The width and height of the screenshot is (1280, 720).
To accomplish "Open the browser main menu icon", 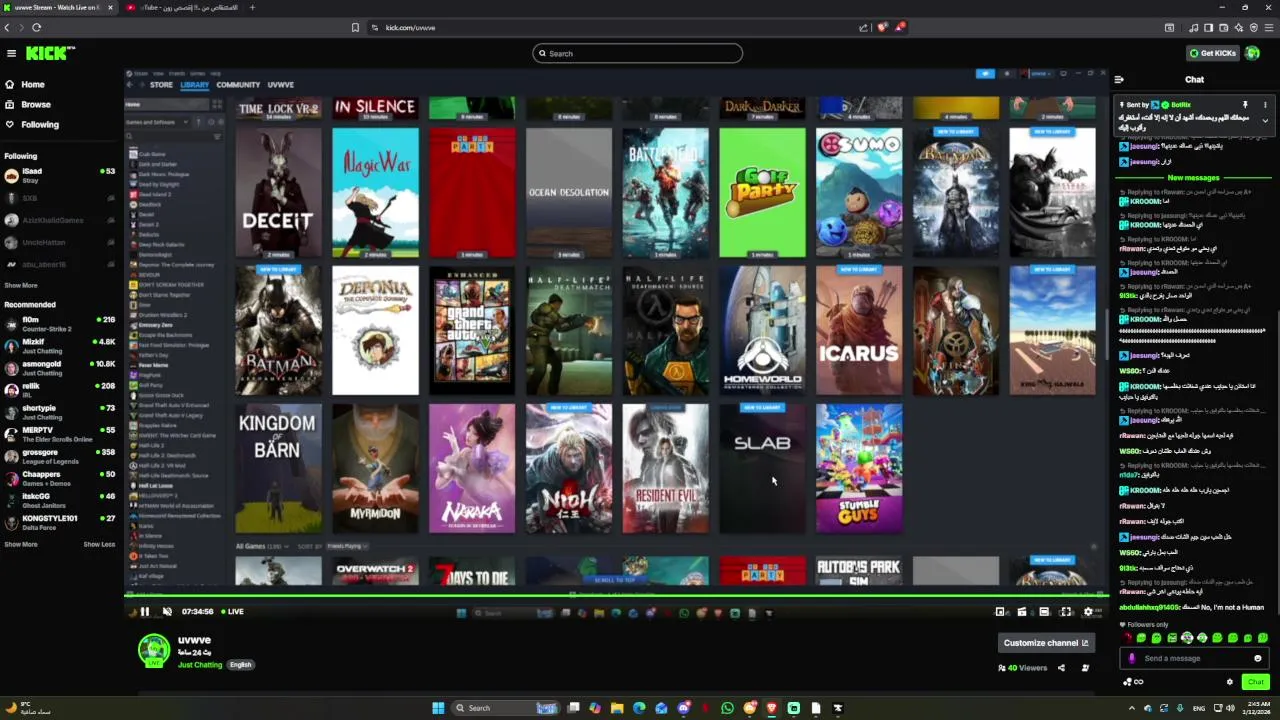I will [1271, 28].
